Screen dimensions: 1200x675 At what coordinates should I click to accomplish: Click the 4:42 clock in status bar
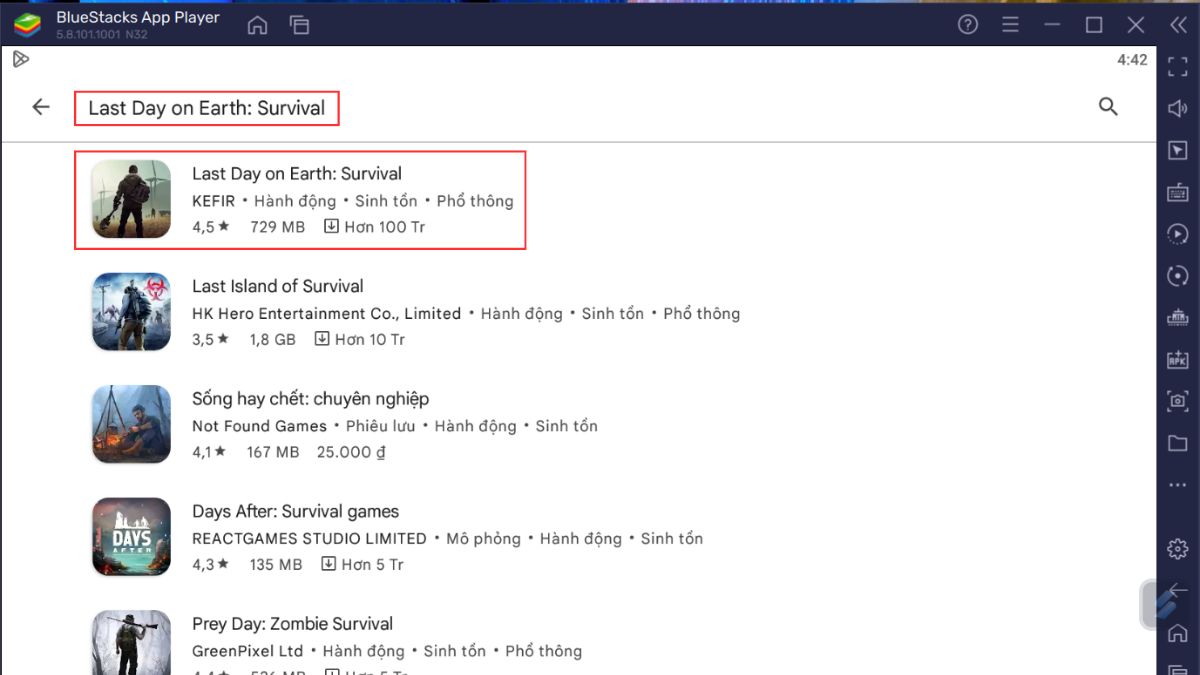1132,60
